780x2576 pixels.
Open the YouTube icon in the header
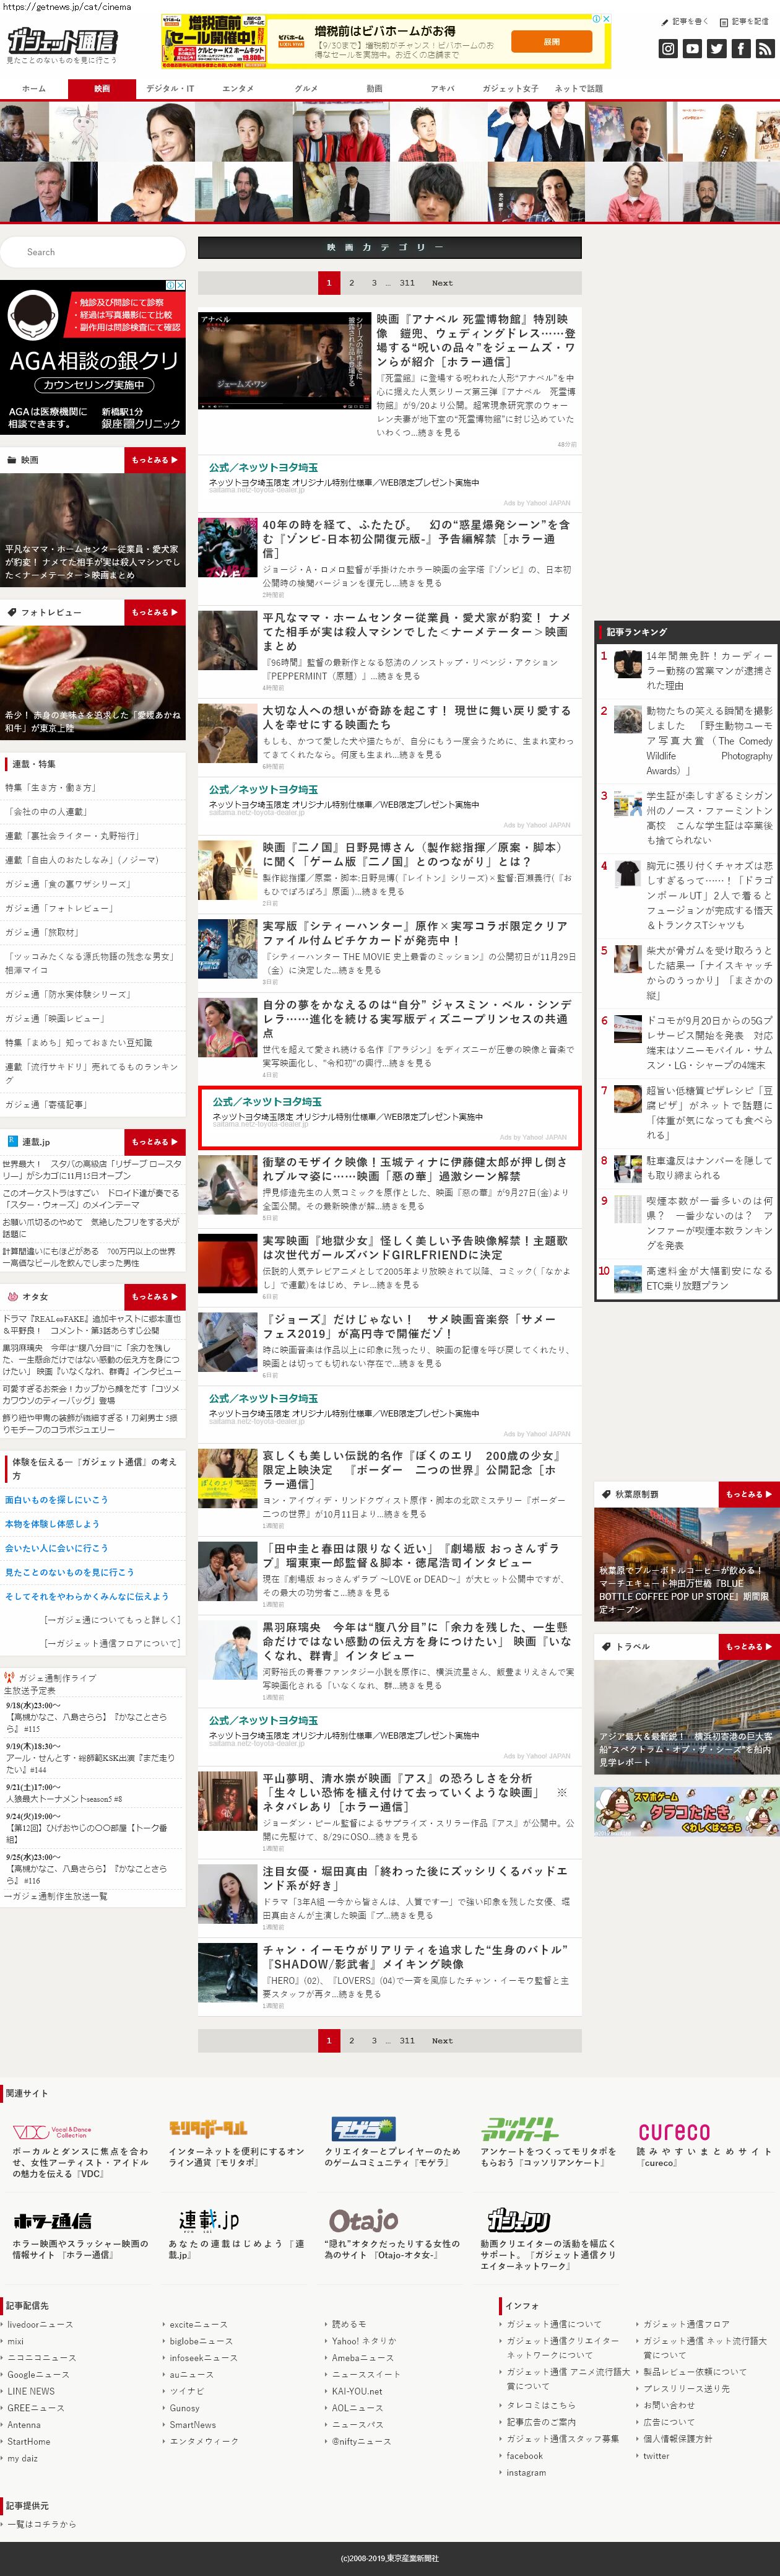tap(692, 48)
